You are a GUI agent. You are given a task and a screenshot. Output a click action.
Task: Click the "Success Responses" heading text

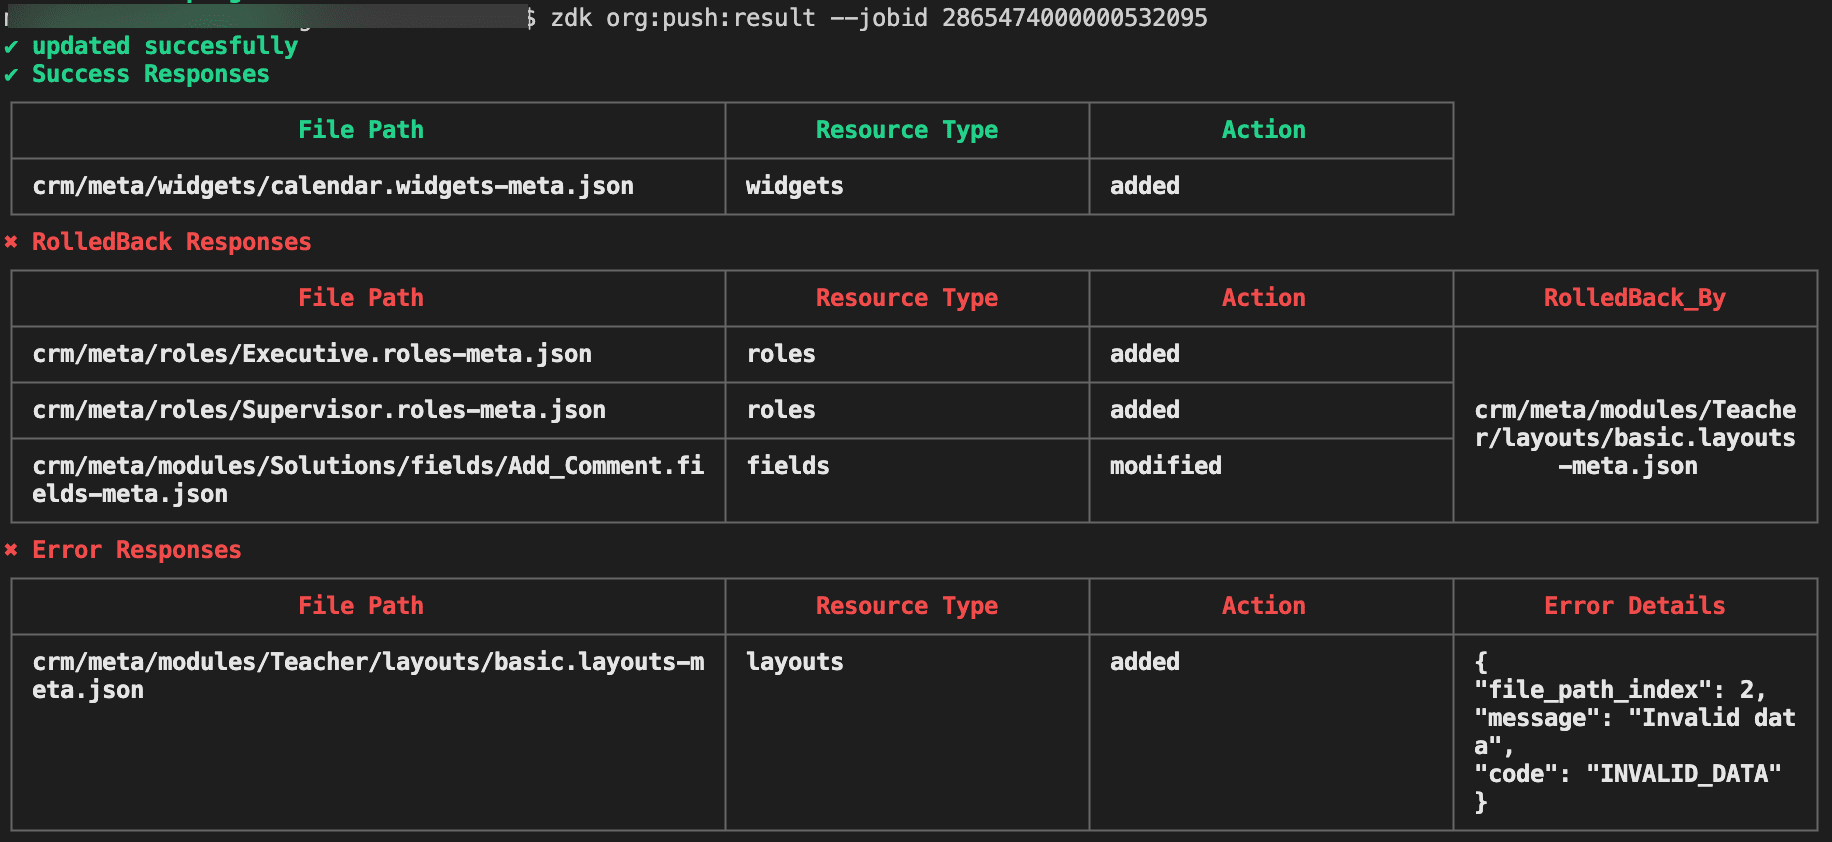150,75
